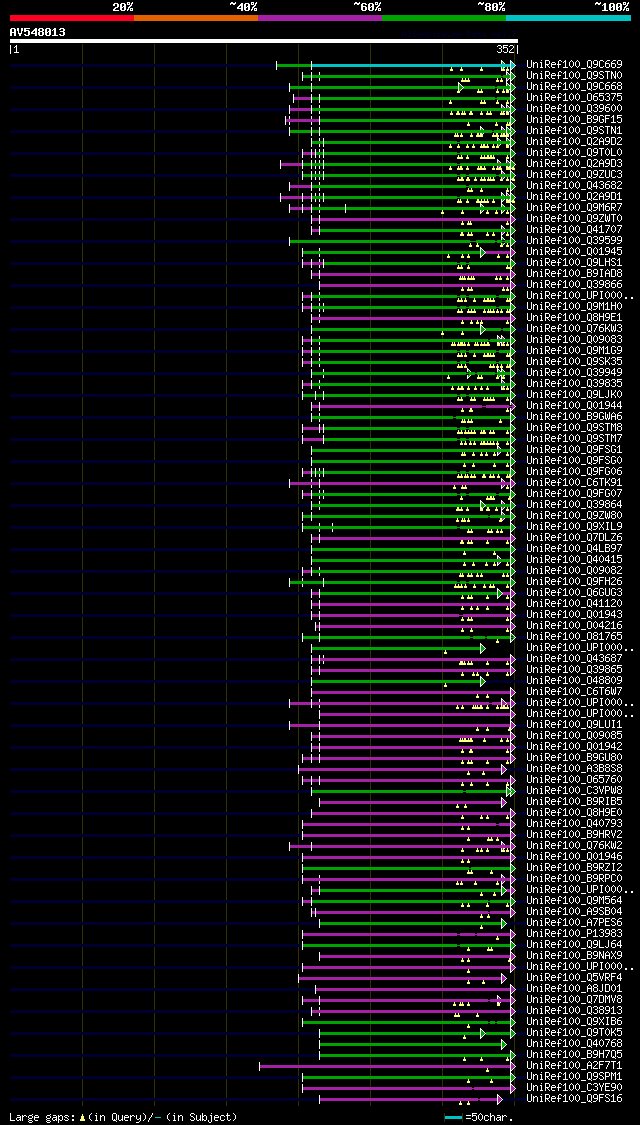Select hit label UniRef100_Q2A9D3
The width and height of the screenshot is (640, 1125).
574,164
